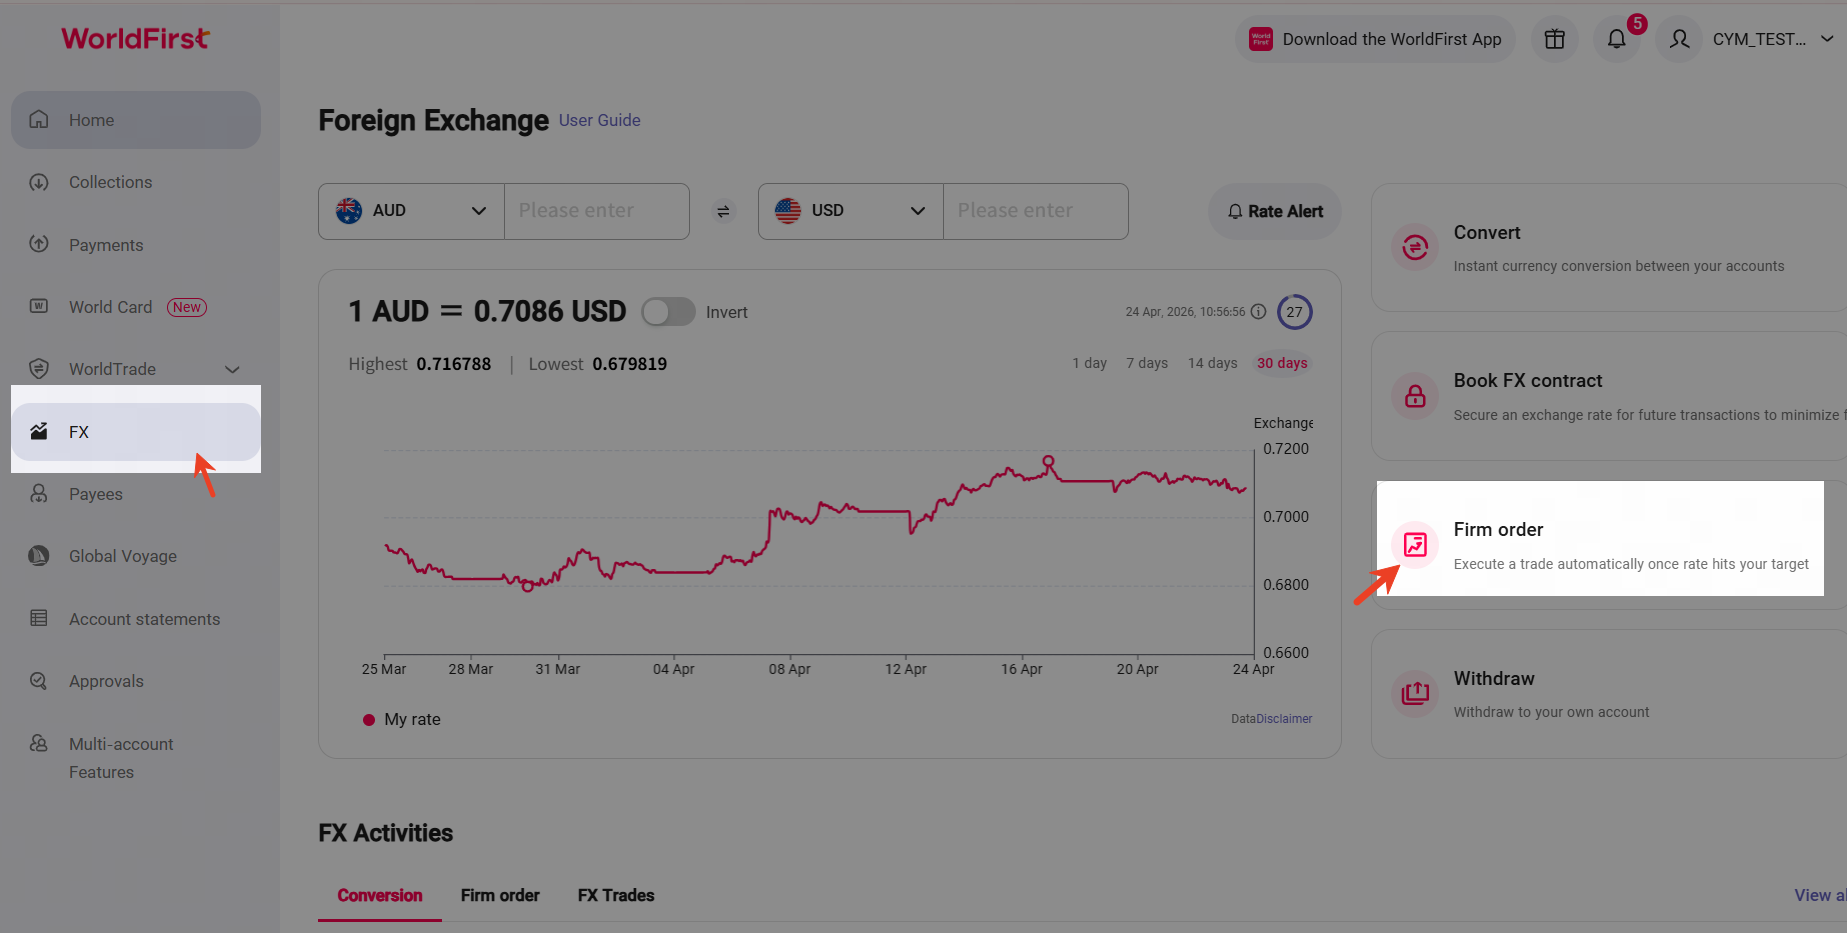Click the Account statements icon
The width and height of the screenshot is (1847, 933).
point(39,618)
